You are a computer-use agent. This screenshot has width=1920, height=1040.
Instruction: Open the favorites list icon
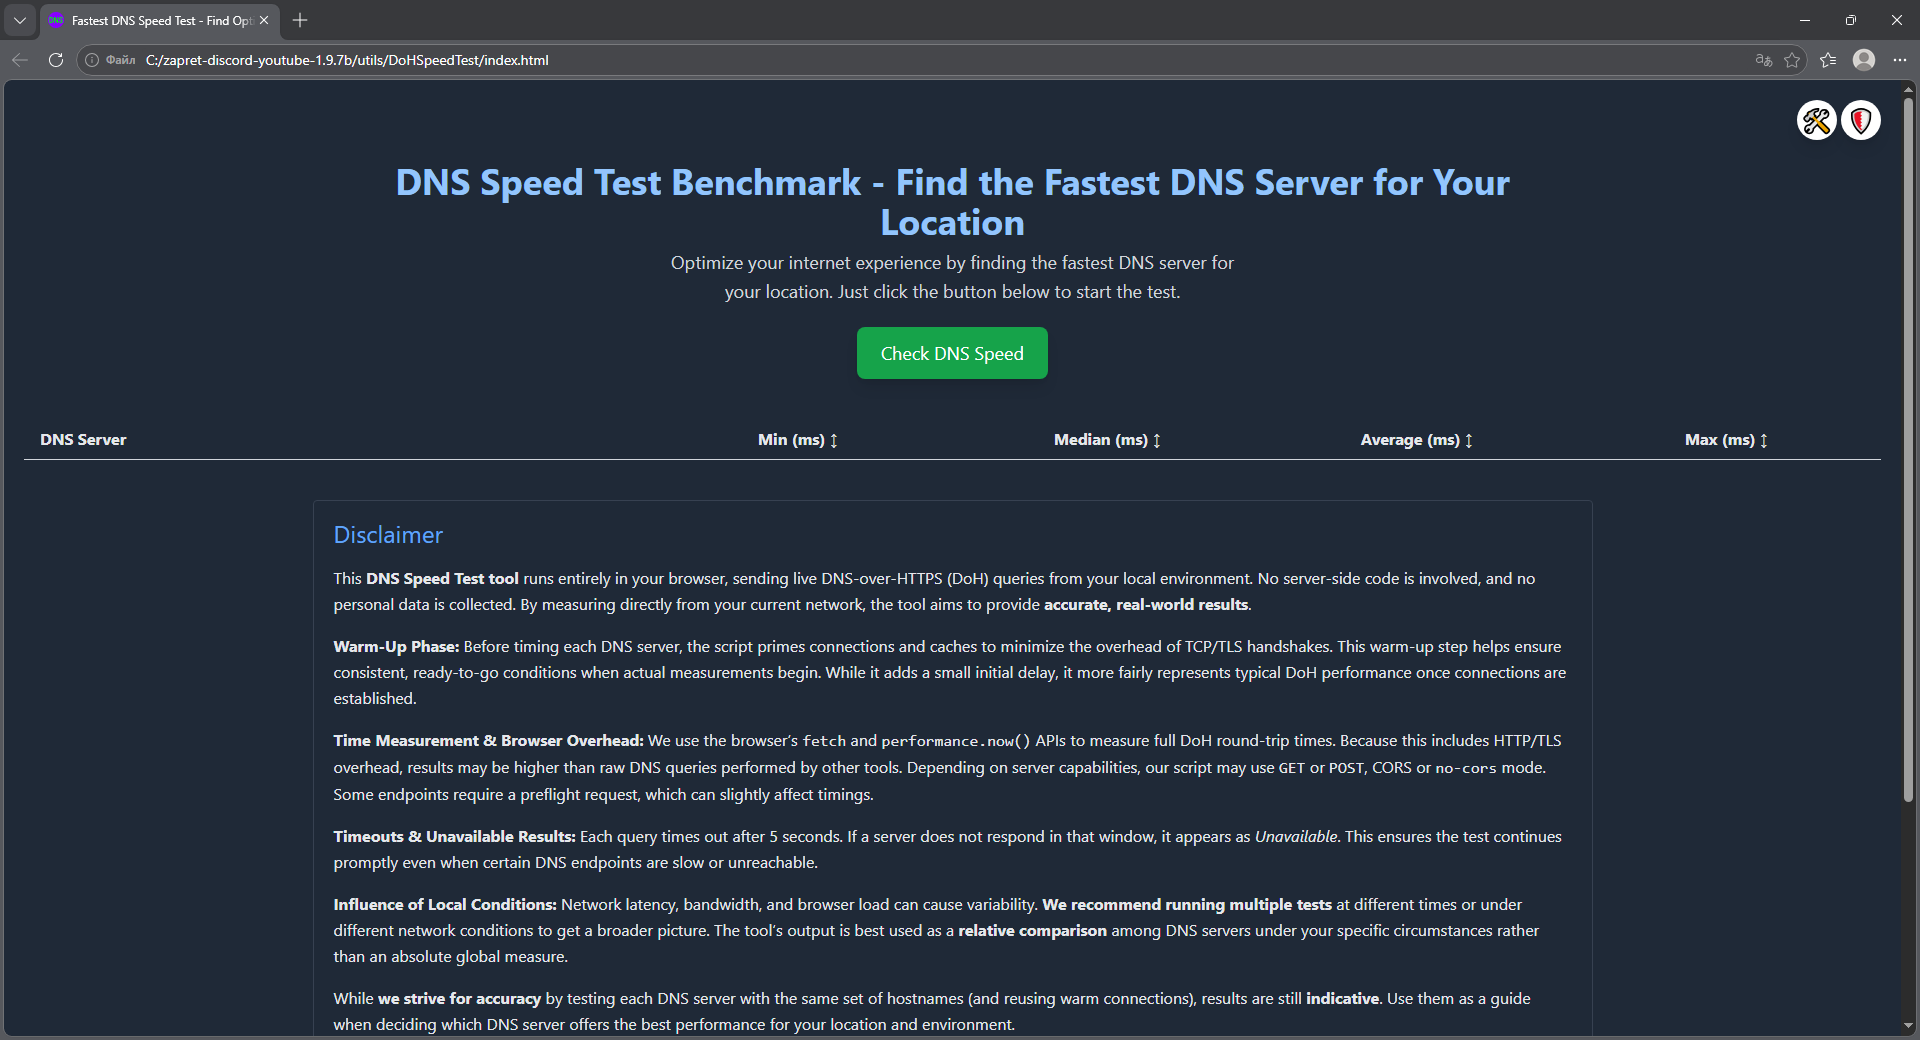point(1828,60)
